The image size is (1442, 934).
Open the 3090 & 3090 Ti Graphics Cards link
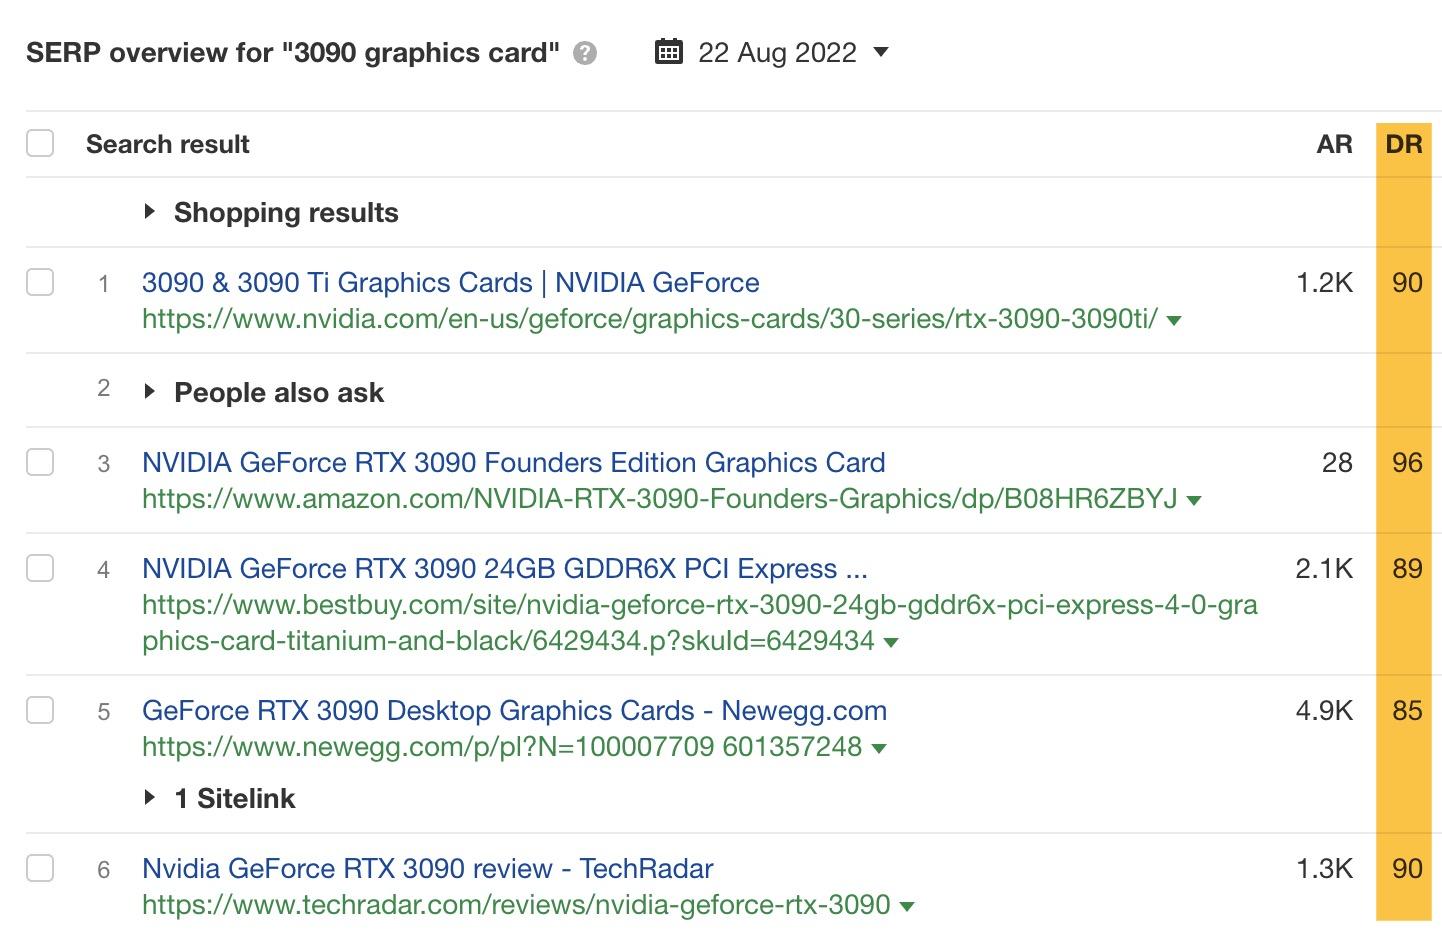[x=449, y=283]
